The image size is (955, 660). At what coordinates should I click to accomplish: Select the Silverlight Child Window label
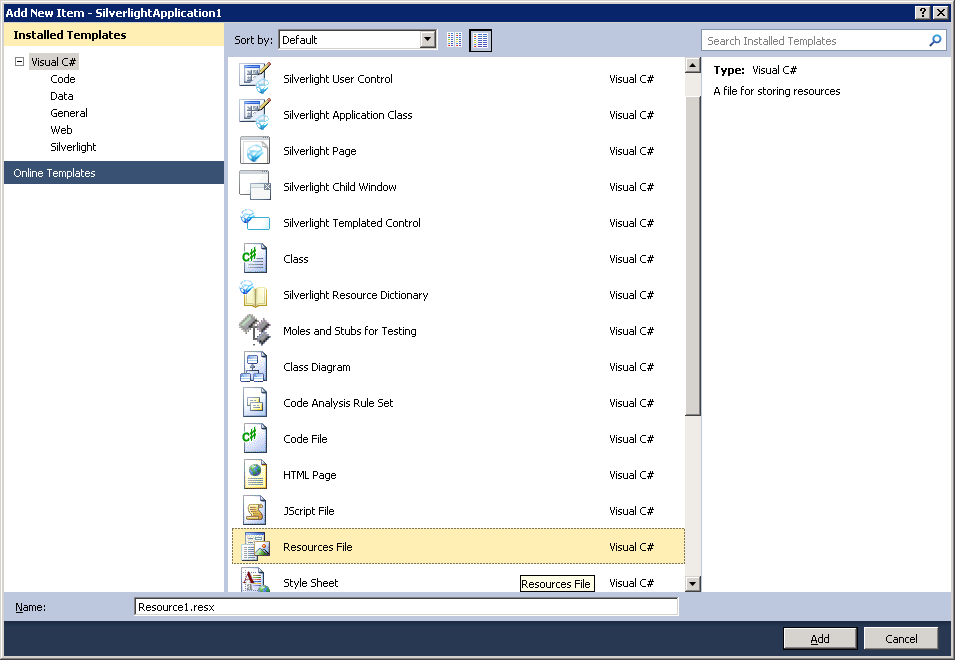(x=340, y=187)
